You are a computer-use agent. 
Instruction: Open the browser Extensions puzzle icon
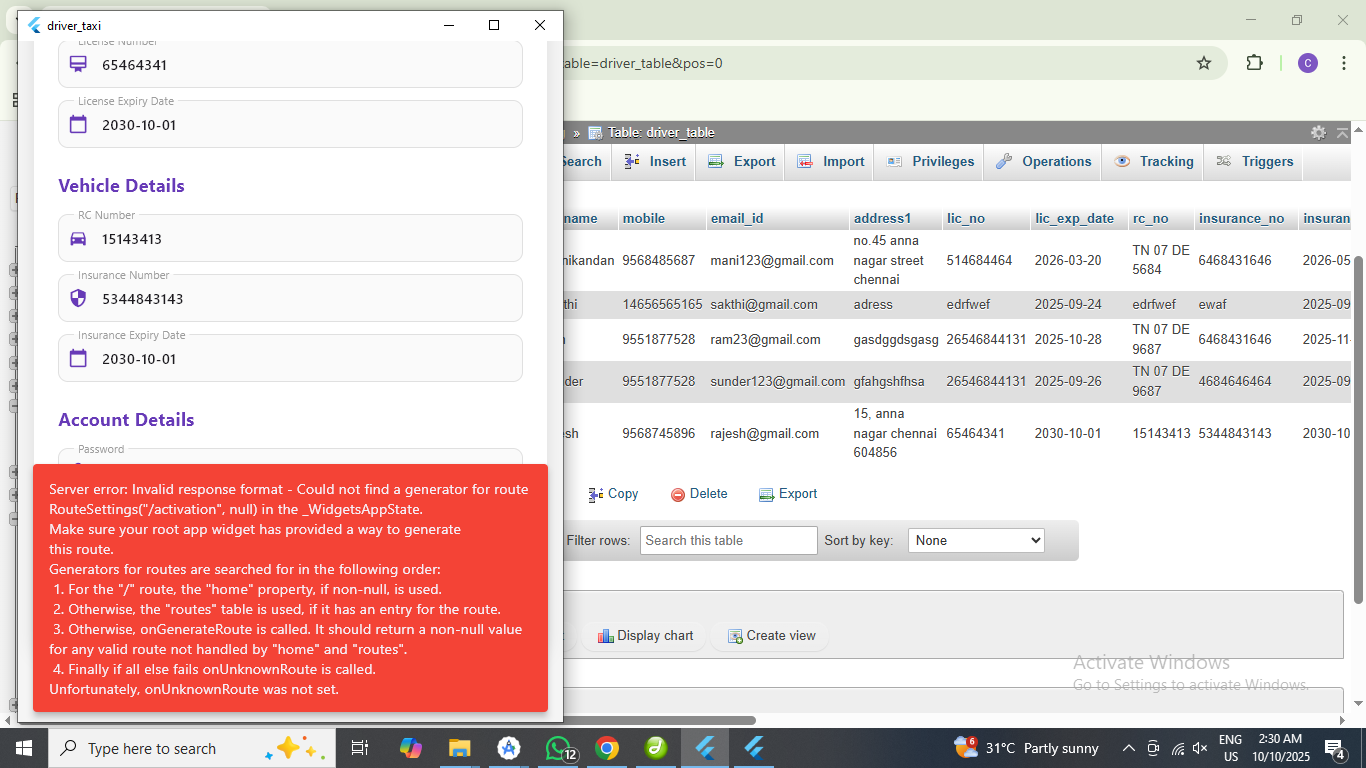click(x=1254, y=63)
